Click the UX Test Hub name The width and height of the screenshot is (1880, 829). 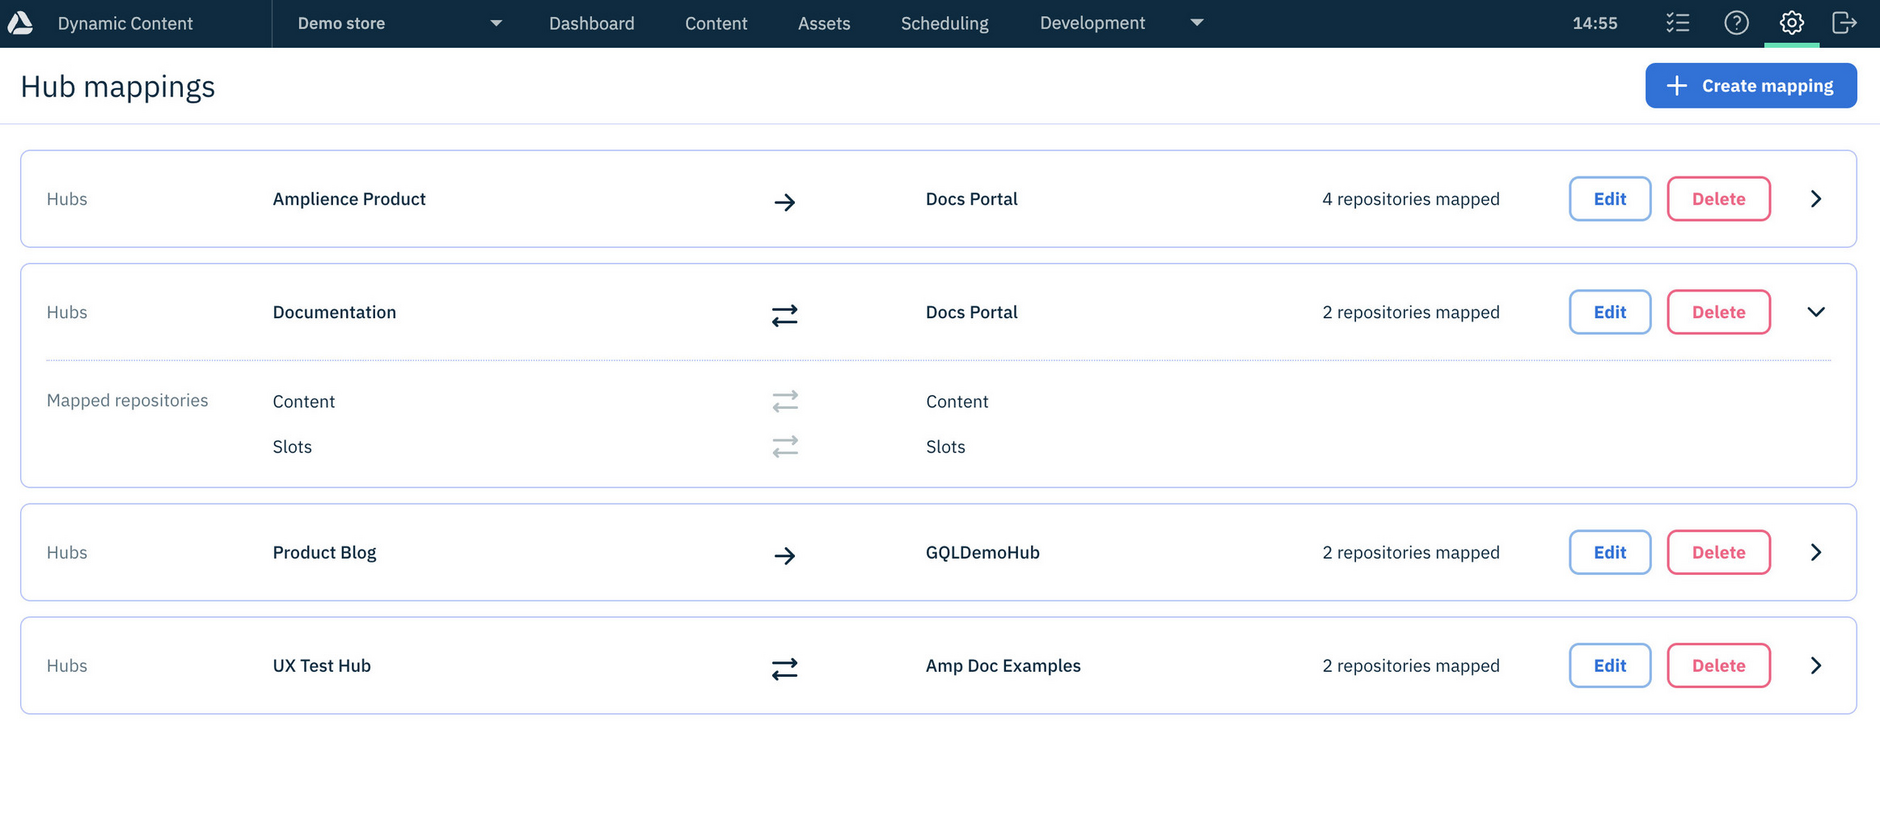tap(321, 665)
